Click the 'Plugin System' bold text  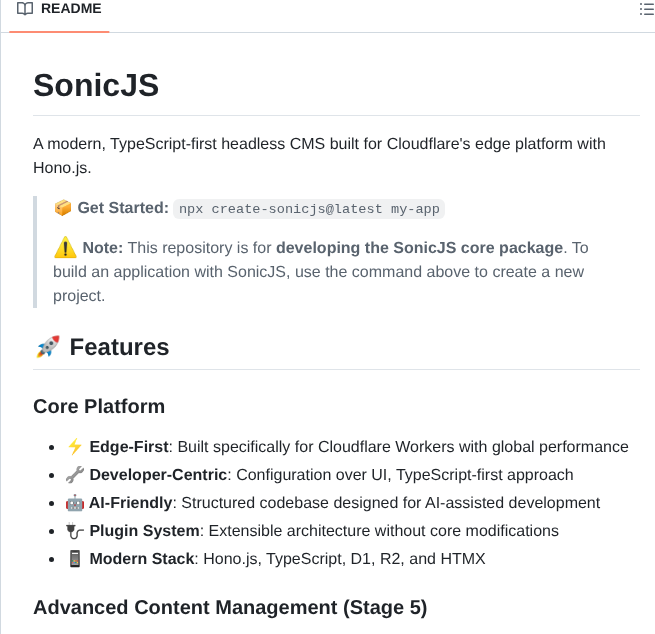pyautogui.click(x=145, y=531)
